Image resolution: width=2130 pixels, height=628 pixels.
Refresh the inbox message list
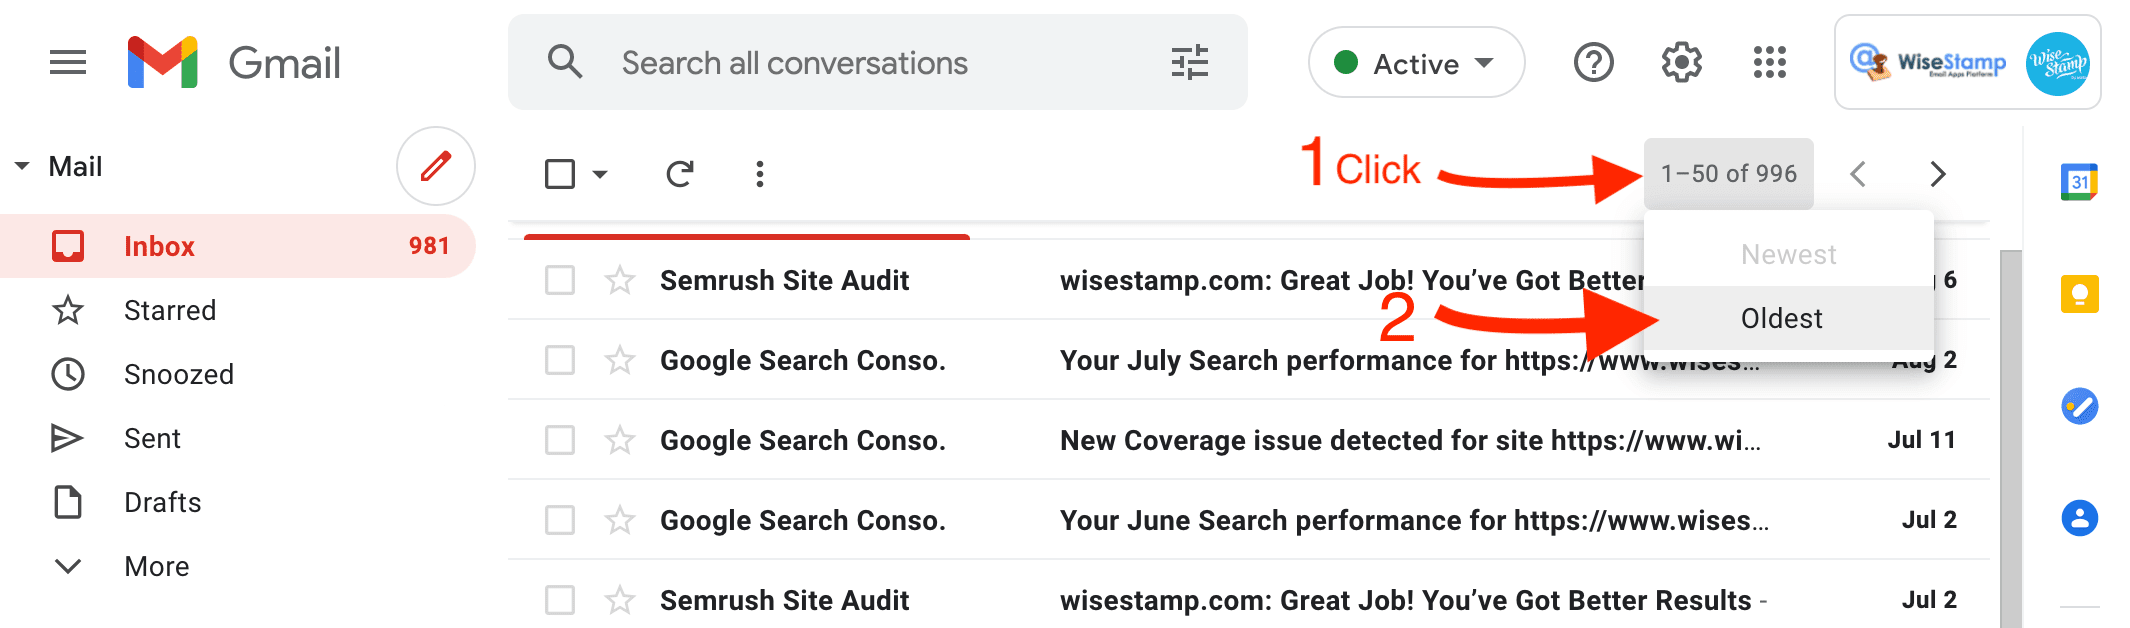coord(680,174)
